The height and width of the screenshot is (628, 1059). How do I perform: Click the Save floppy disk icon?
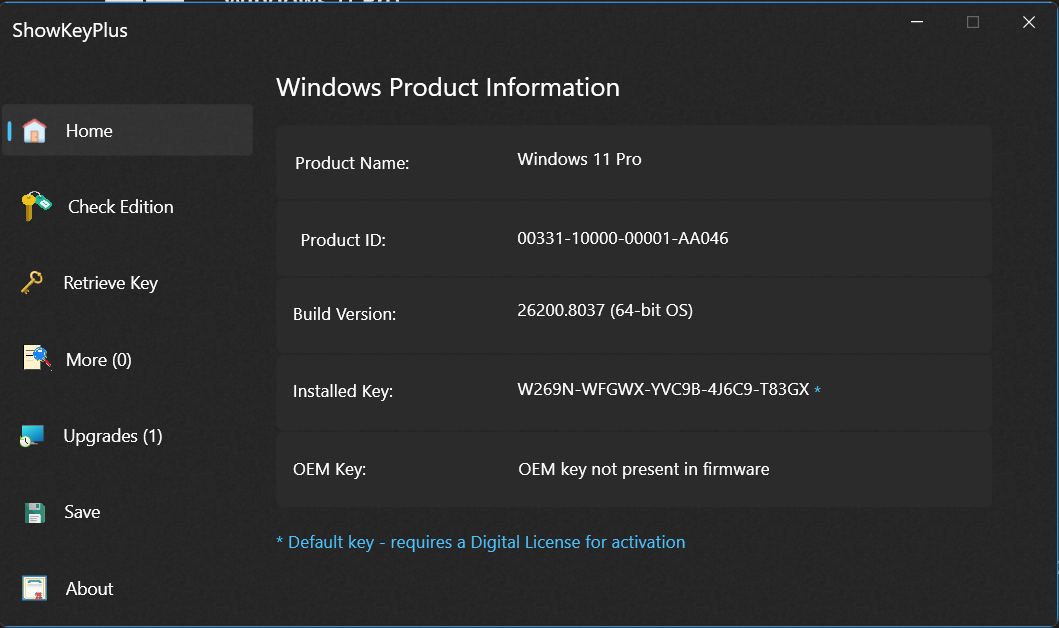[34, 513]
